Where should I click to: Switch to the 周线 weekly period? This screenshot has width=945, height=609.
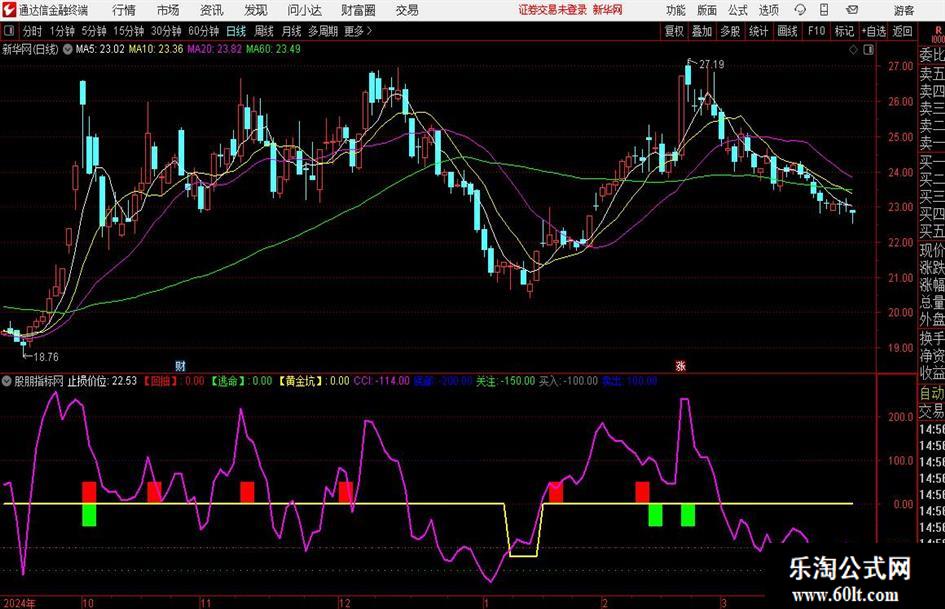point(264,31)
